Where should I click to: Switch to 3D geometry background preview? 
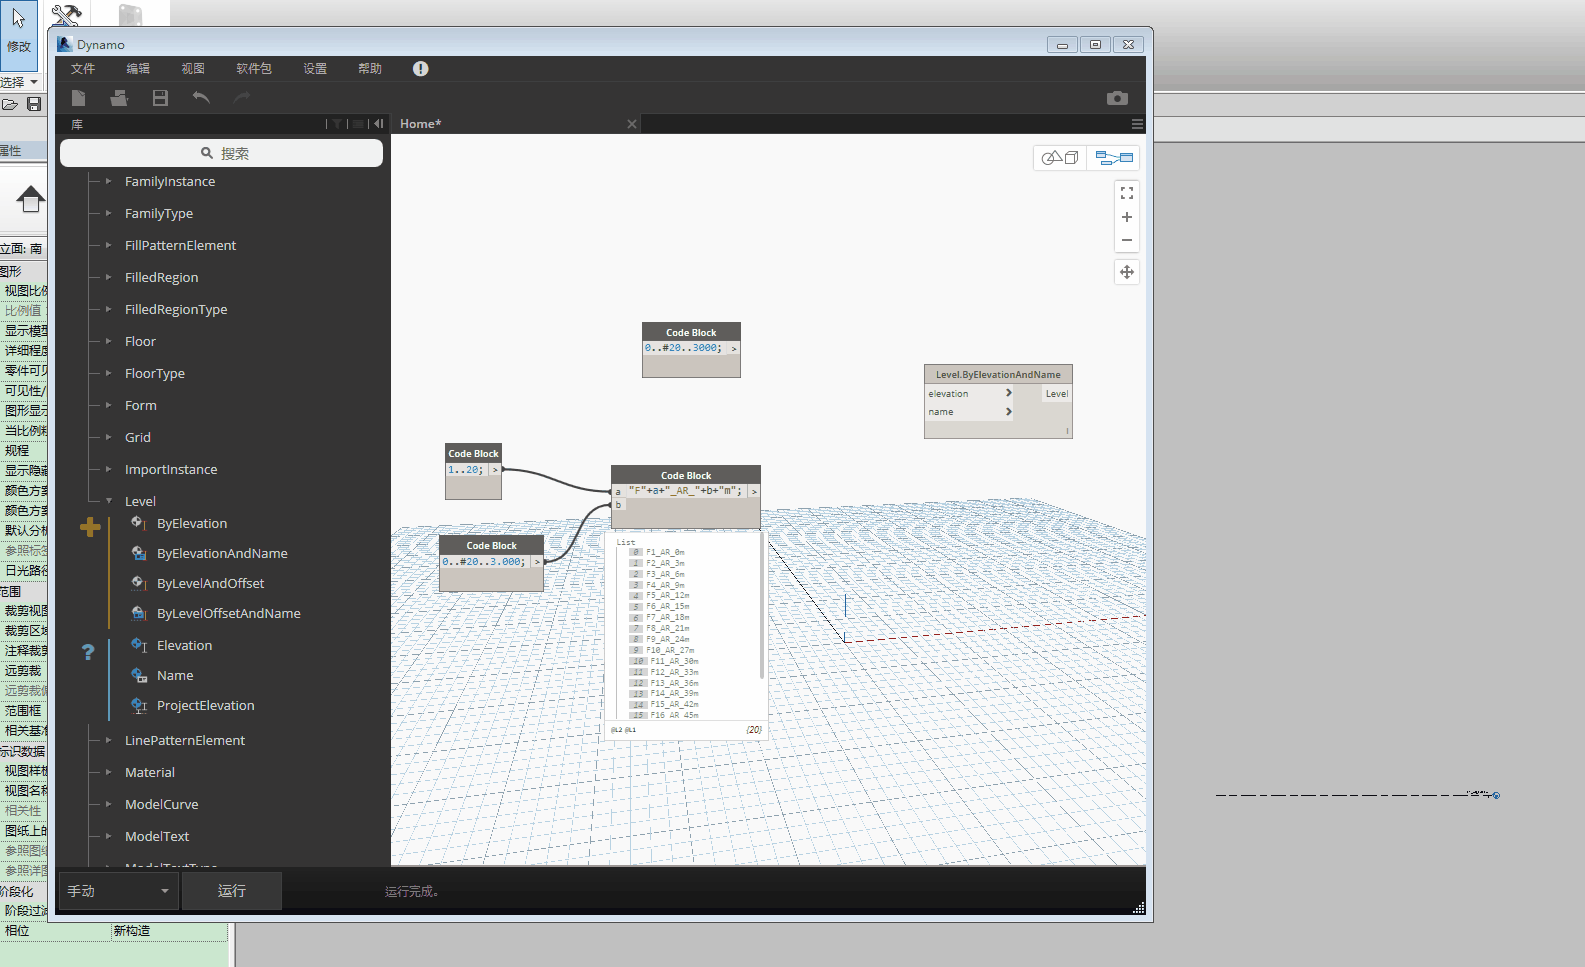point(1060,158)
